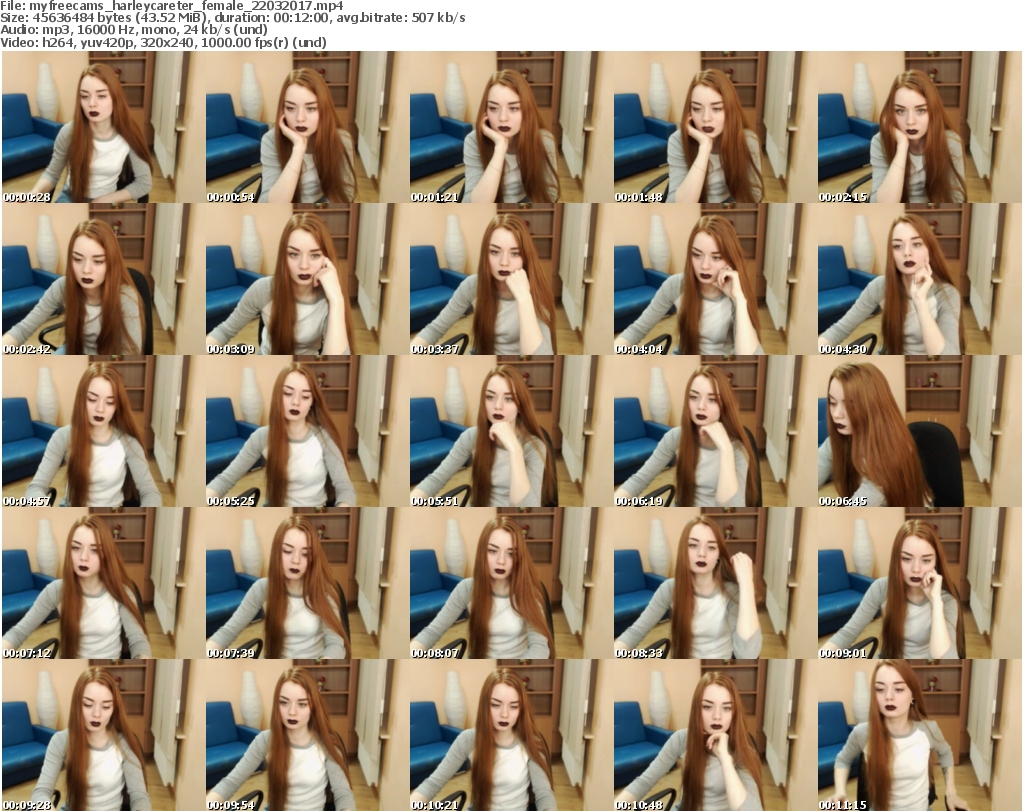The height and width of the screenshot is (811, 1024).
Task: Select the thumbnail stamped 00:04:30
Action: (x=920, y=279)
